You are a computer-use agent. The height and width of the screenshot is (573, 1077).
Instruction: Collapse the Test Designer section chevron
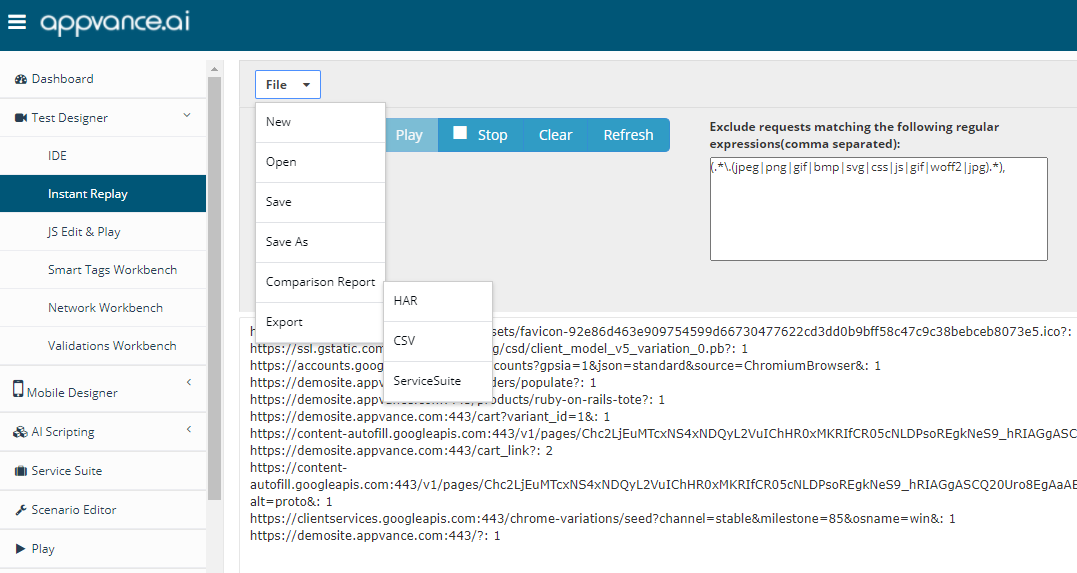(187, 115)
